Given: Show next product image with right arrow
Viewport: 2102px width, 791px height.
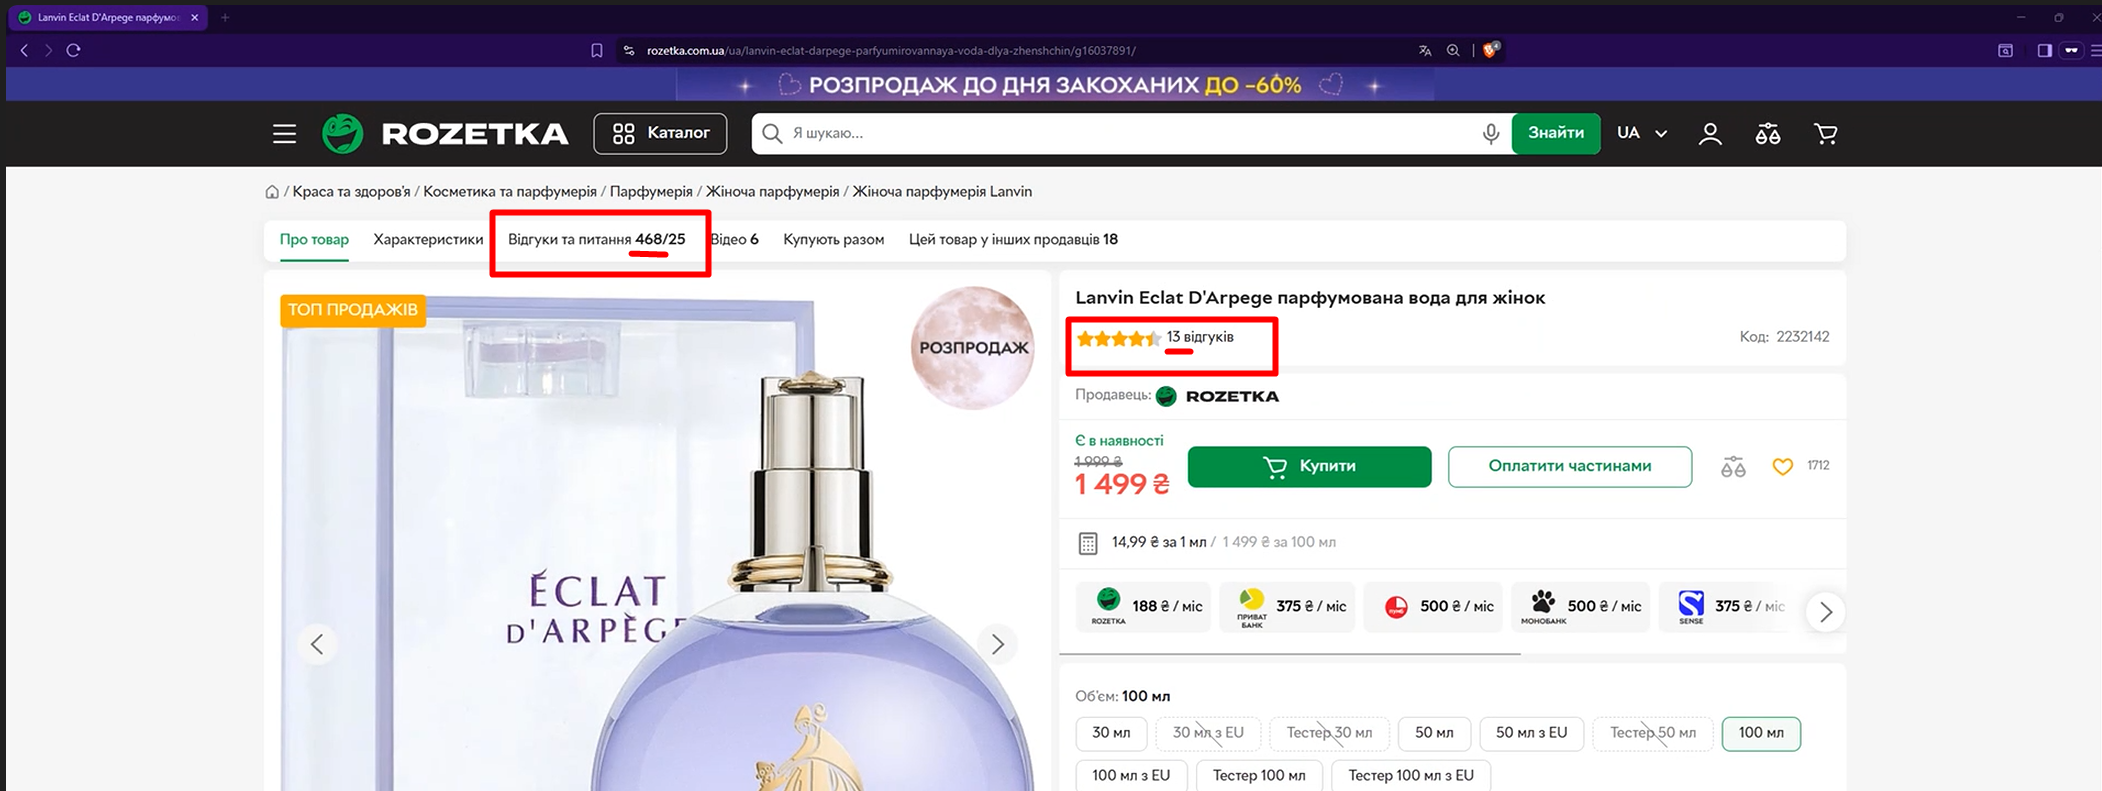Looking at the screenshot, I should coord(997,644).
